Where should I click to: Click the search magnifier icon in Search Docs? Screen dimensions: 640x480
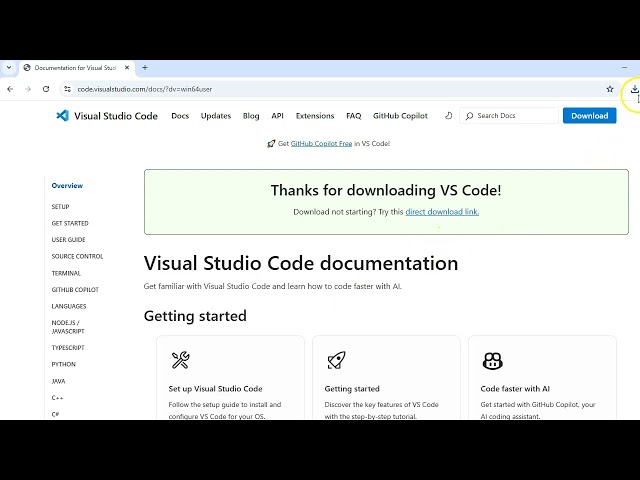[469, 116]
